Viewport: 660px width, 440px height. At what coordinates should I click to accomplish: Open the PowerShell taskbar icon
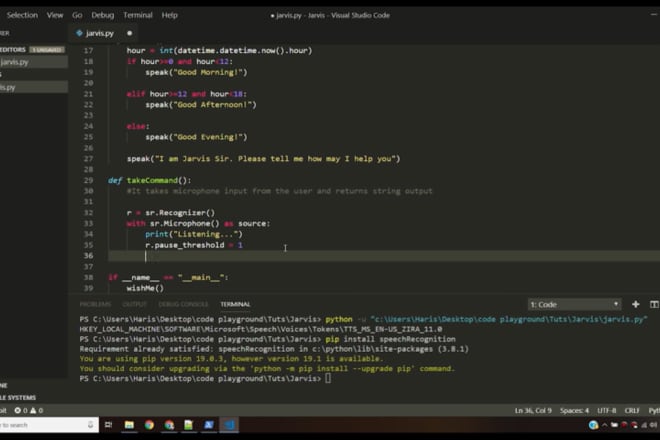pyautogui.click(x=209, y=425)
